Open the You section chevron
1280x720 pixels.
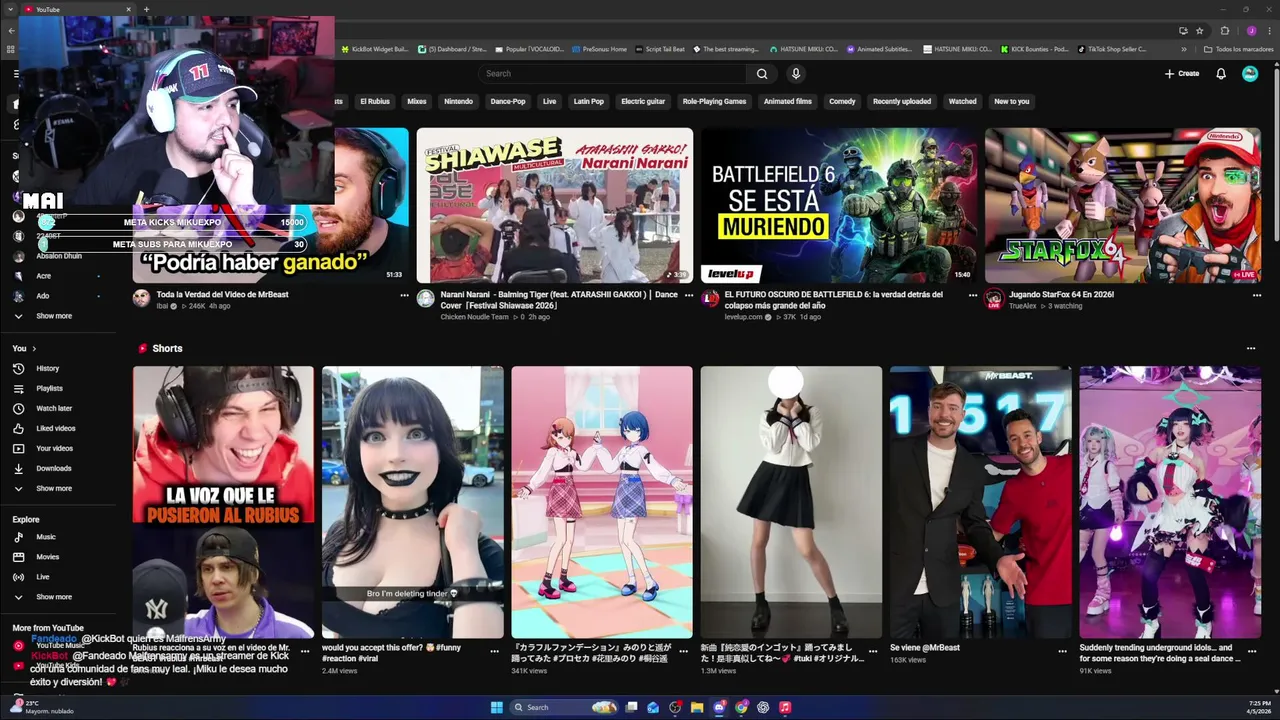pyautogui.click(x=34, y=348)
